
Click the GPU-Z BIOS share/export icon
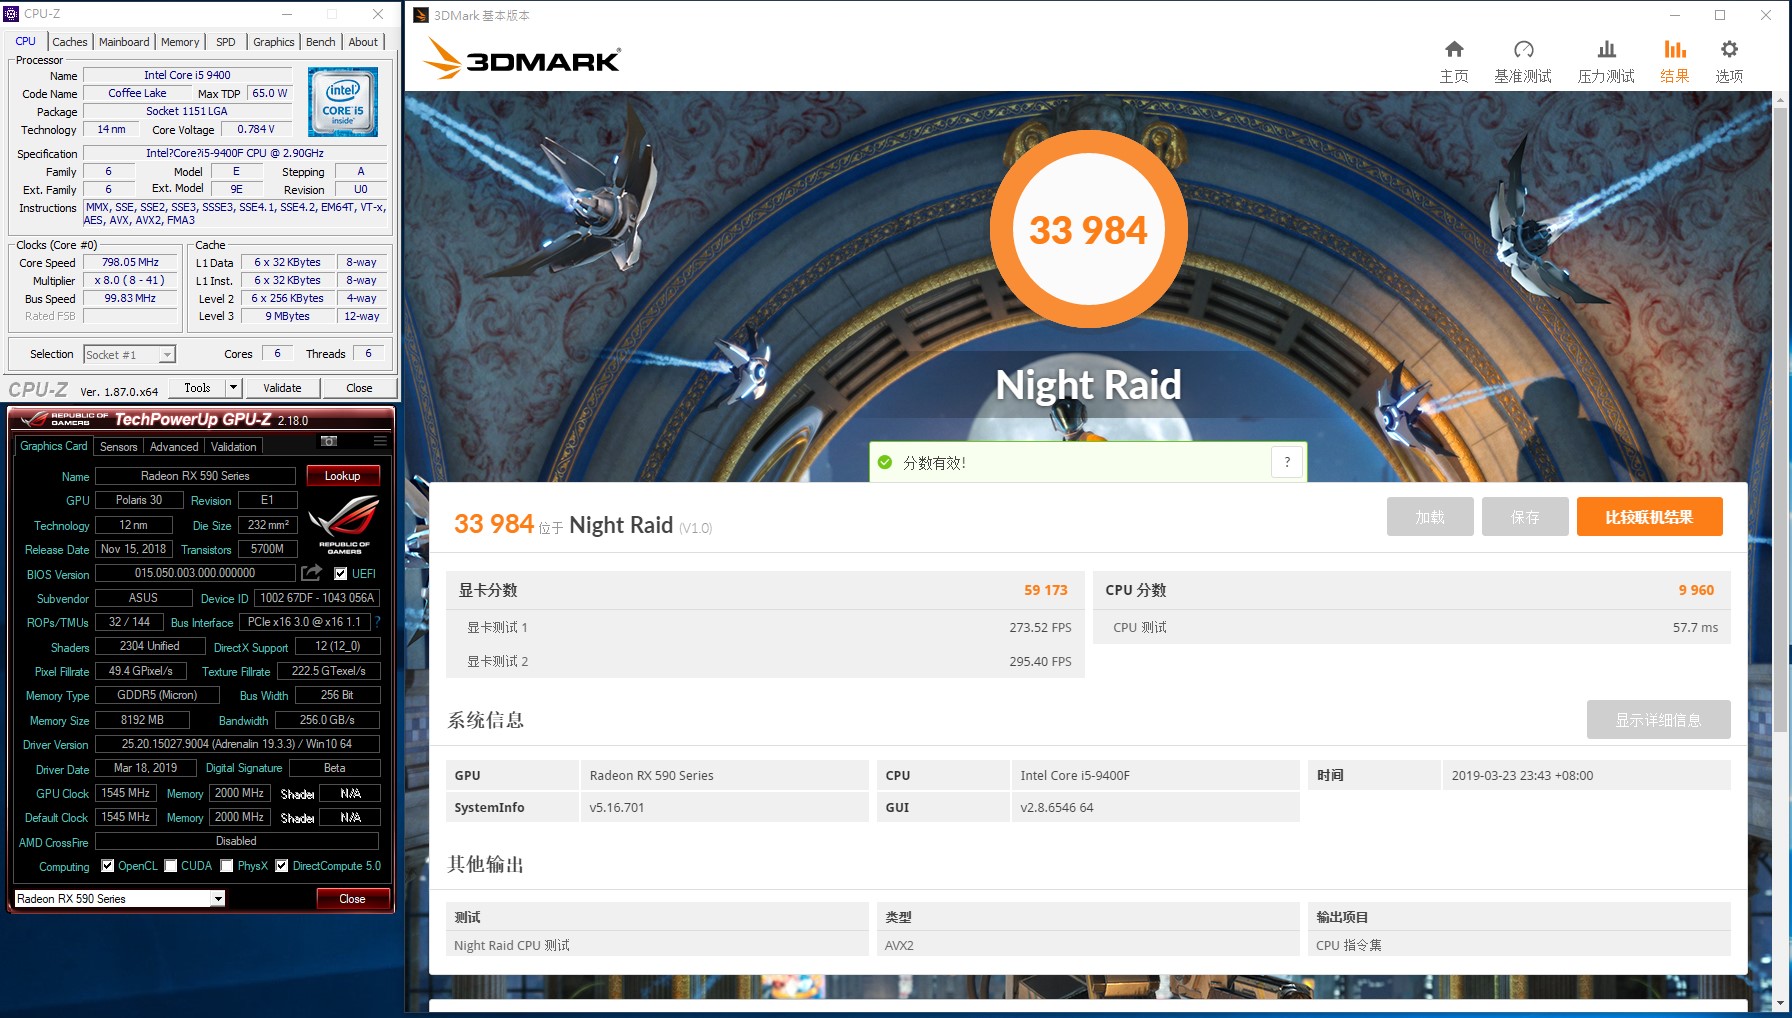(312, 573)
